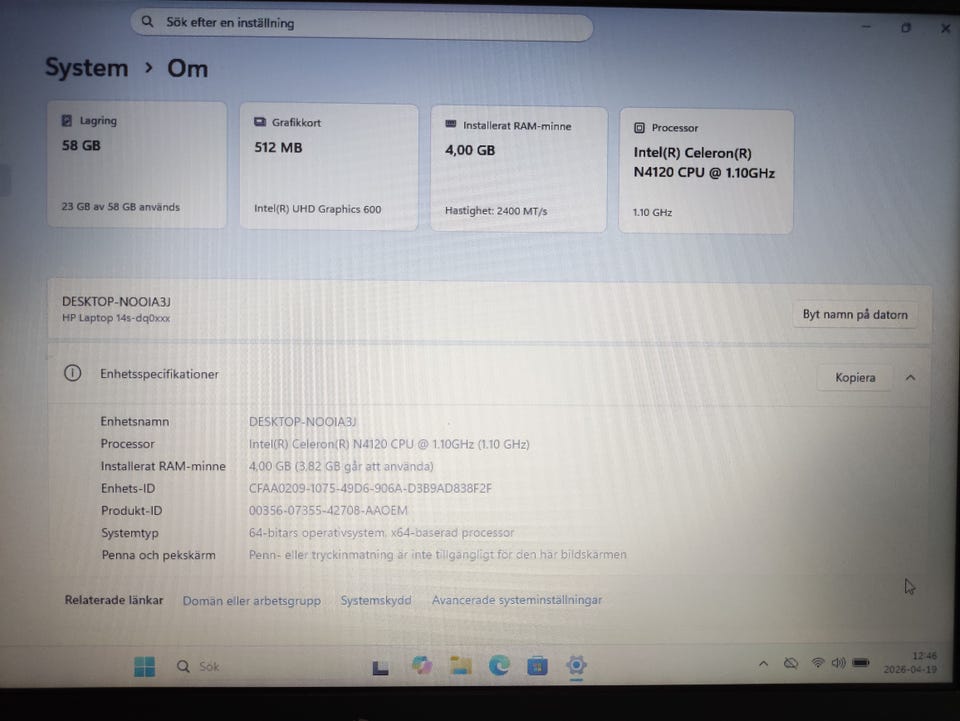This screenshot has width=960, height=721.
Task: Go back to System breadcrumb
Action: 86,67
